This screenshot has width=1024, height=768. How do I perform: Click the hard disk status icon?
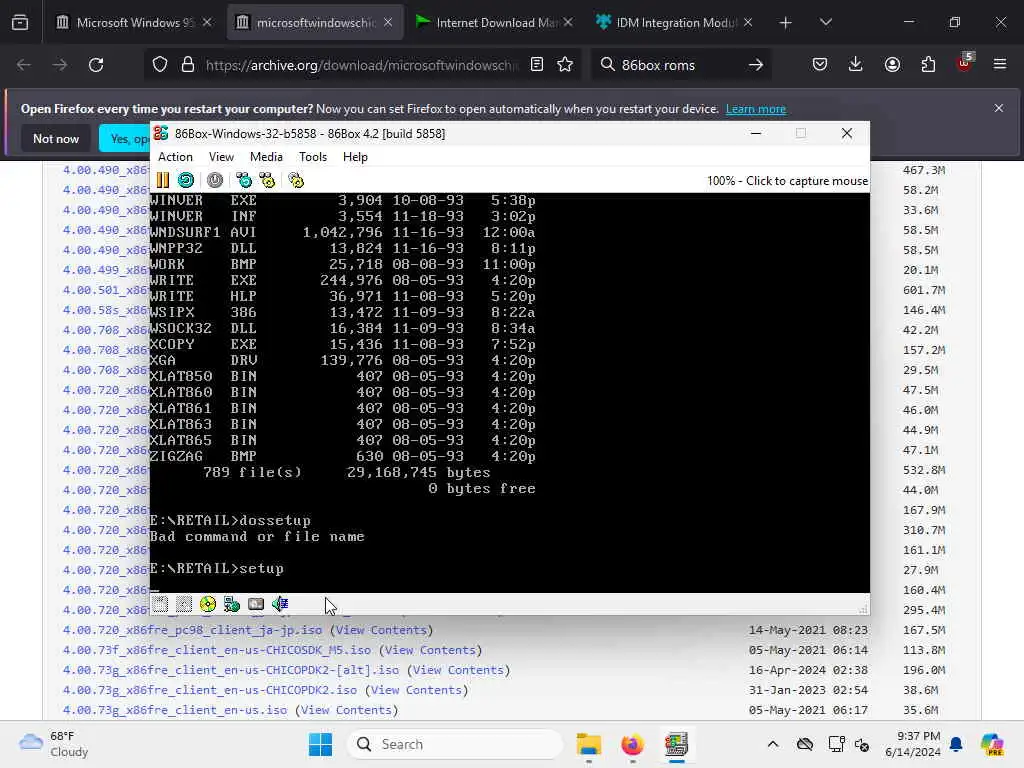(256, 604)
